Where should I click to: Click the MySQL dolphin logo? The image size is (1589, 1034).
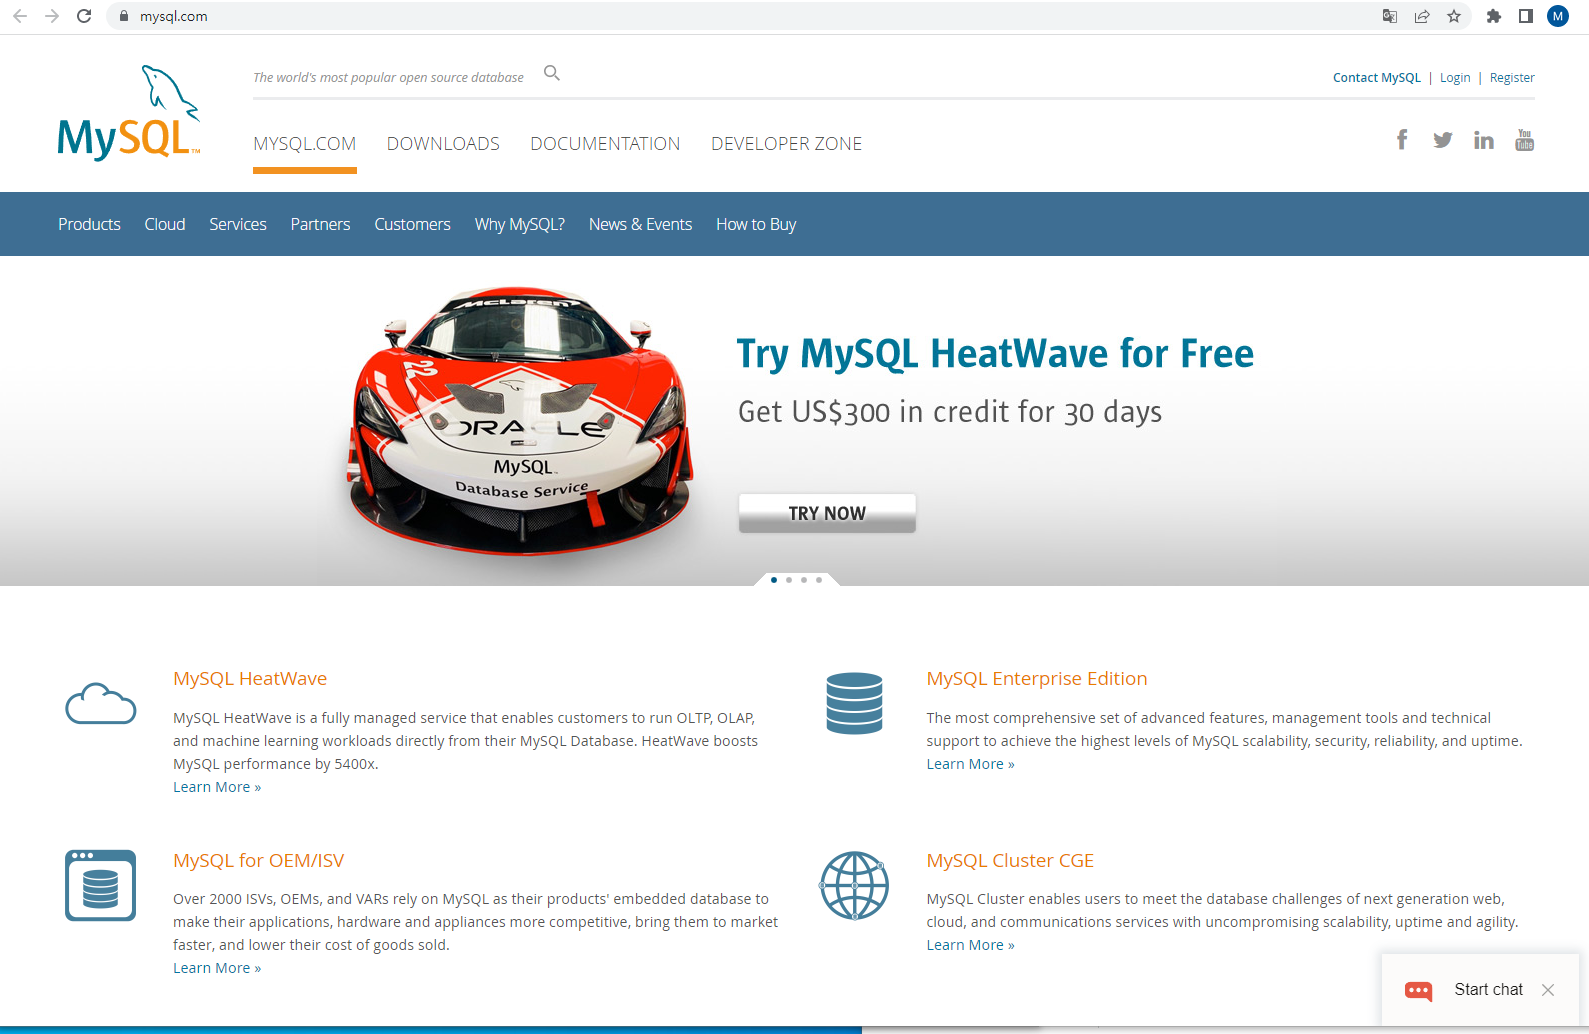pos(129,112)
